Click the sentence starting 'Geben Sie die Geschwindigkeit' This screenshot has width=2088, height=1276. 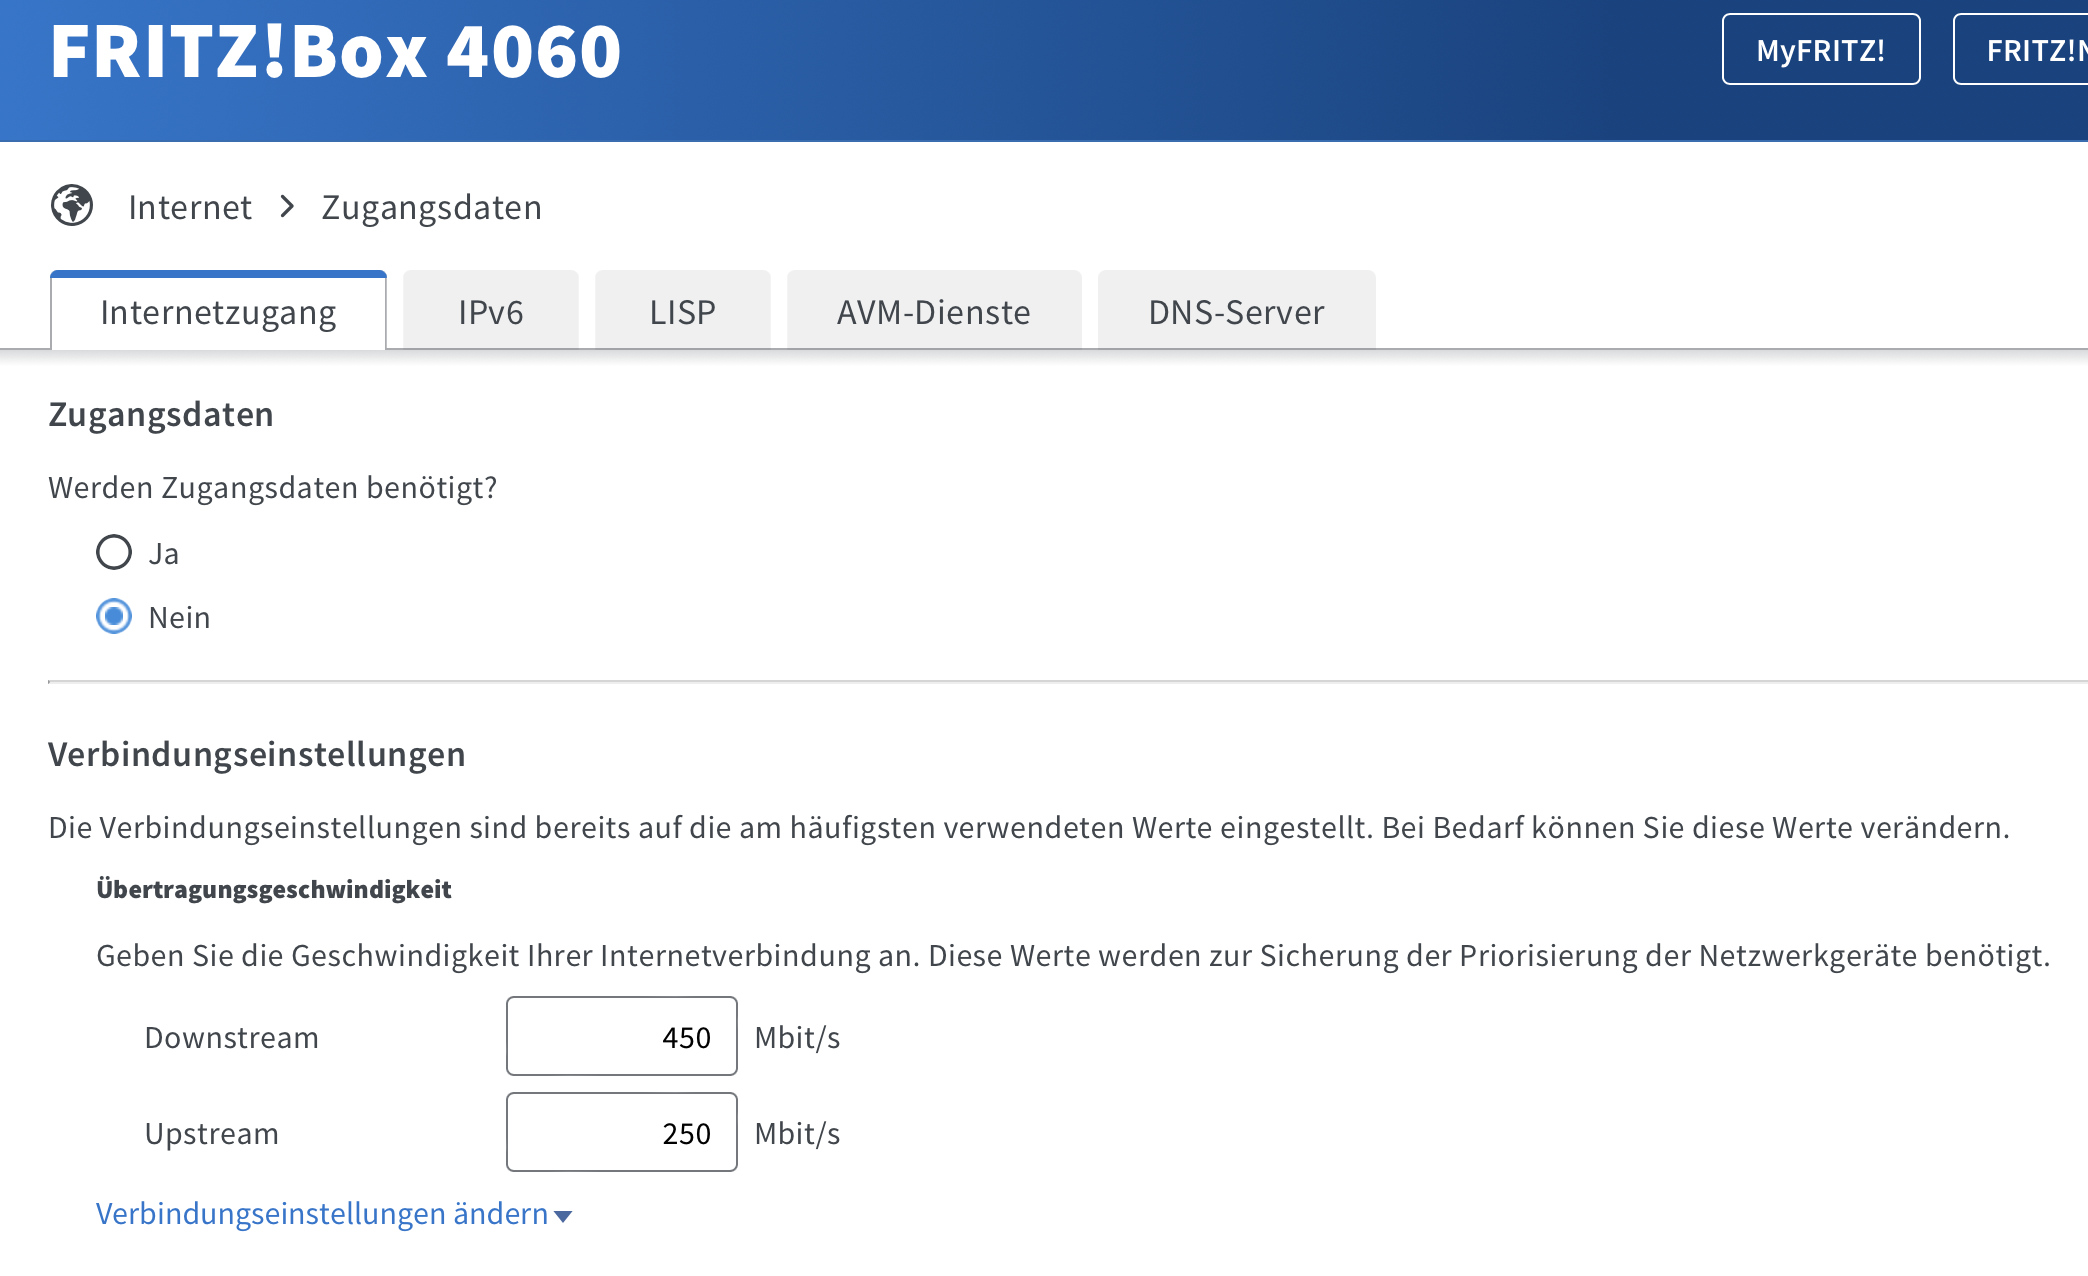pos(1073,956)
